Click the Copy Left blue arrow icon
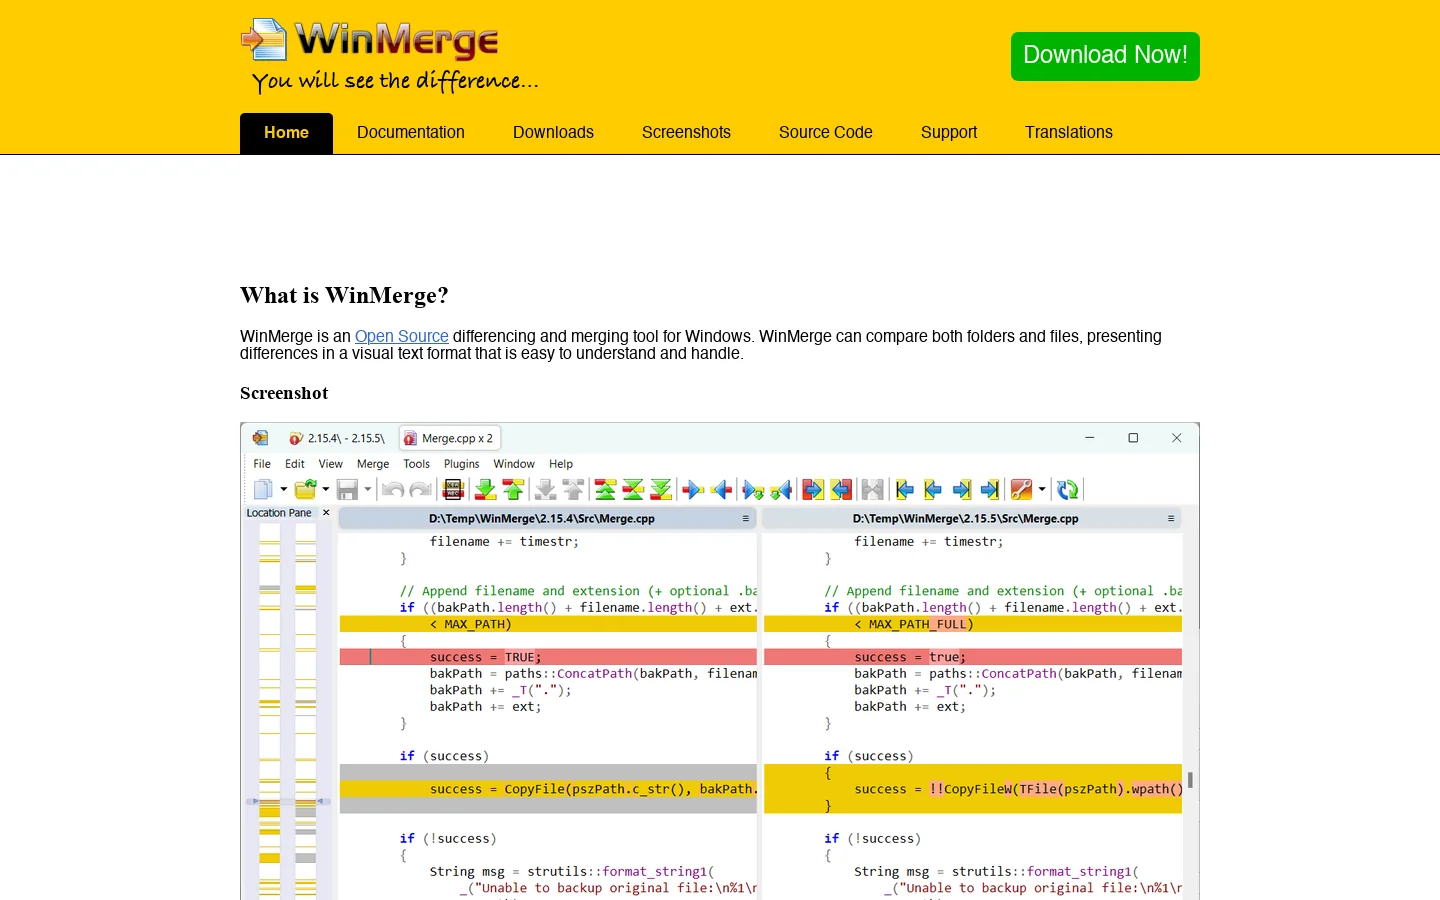The image size is (1440, 900). [x=721, y=489]
